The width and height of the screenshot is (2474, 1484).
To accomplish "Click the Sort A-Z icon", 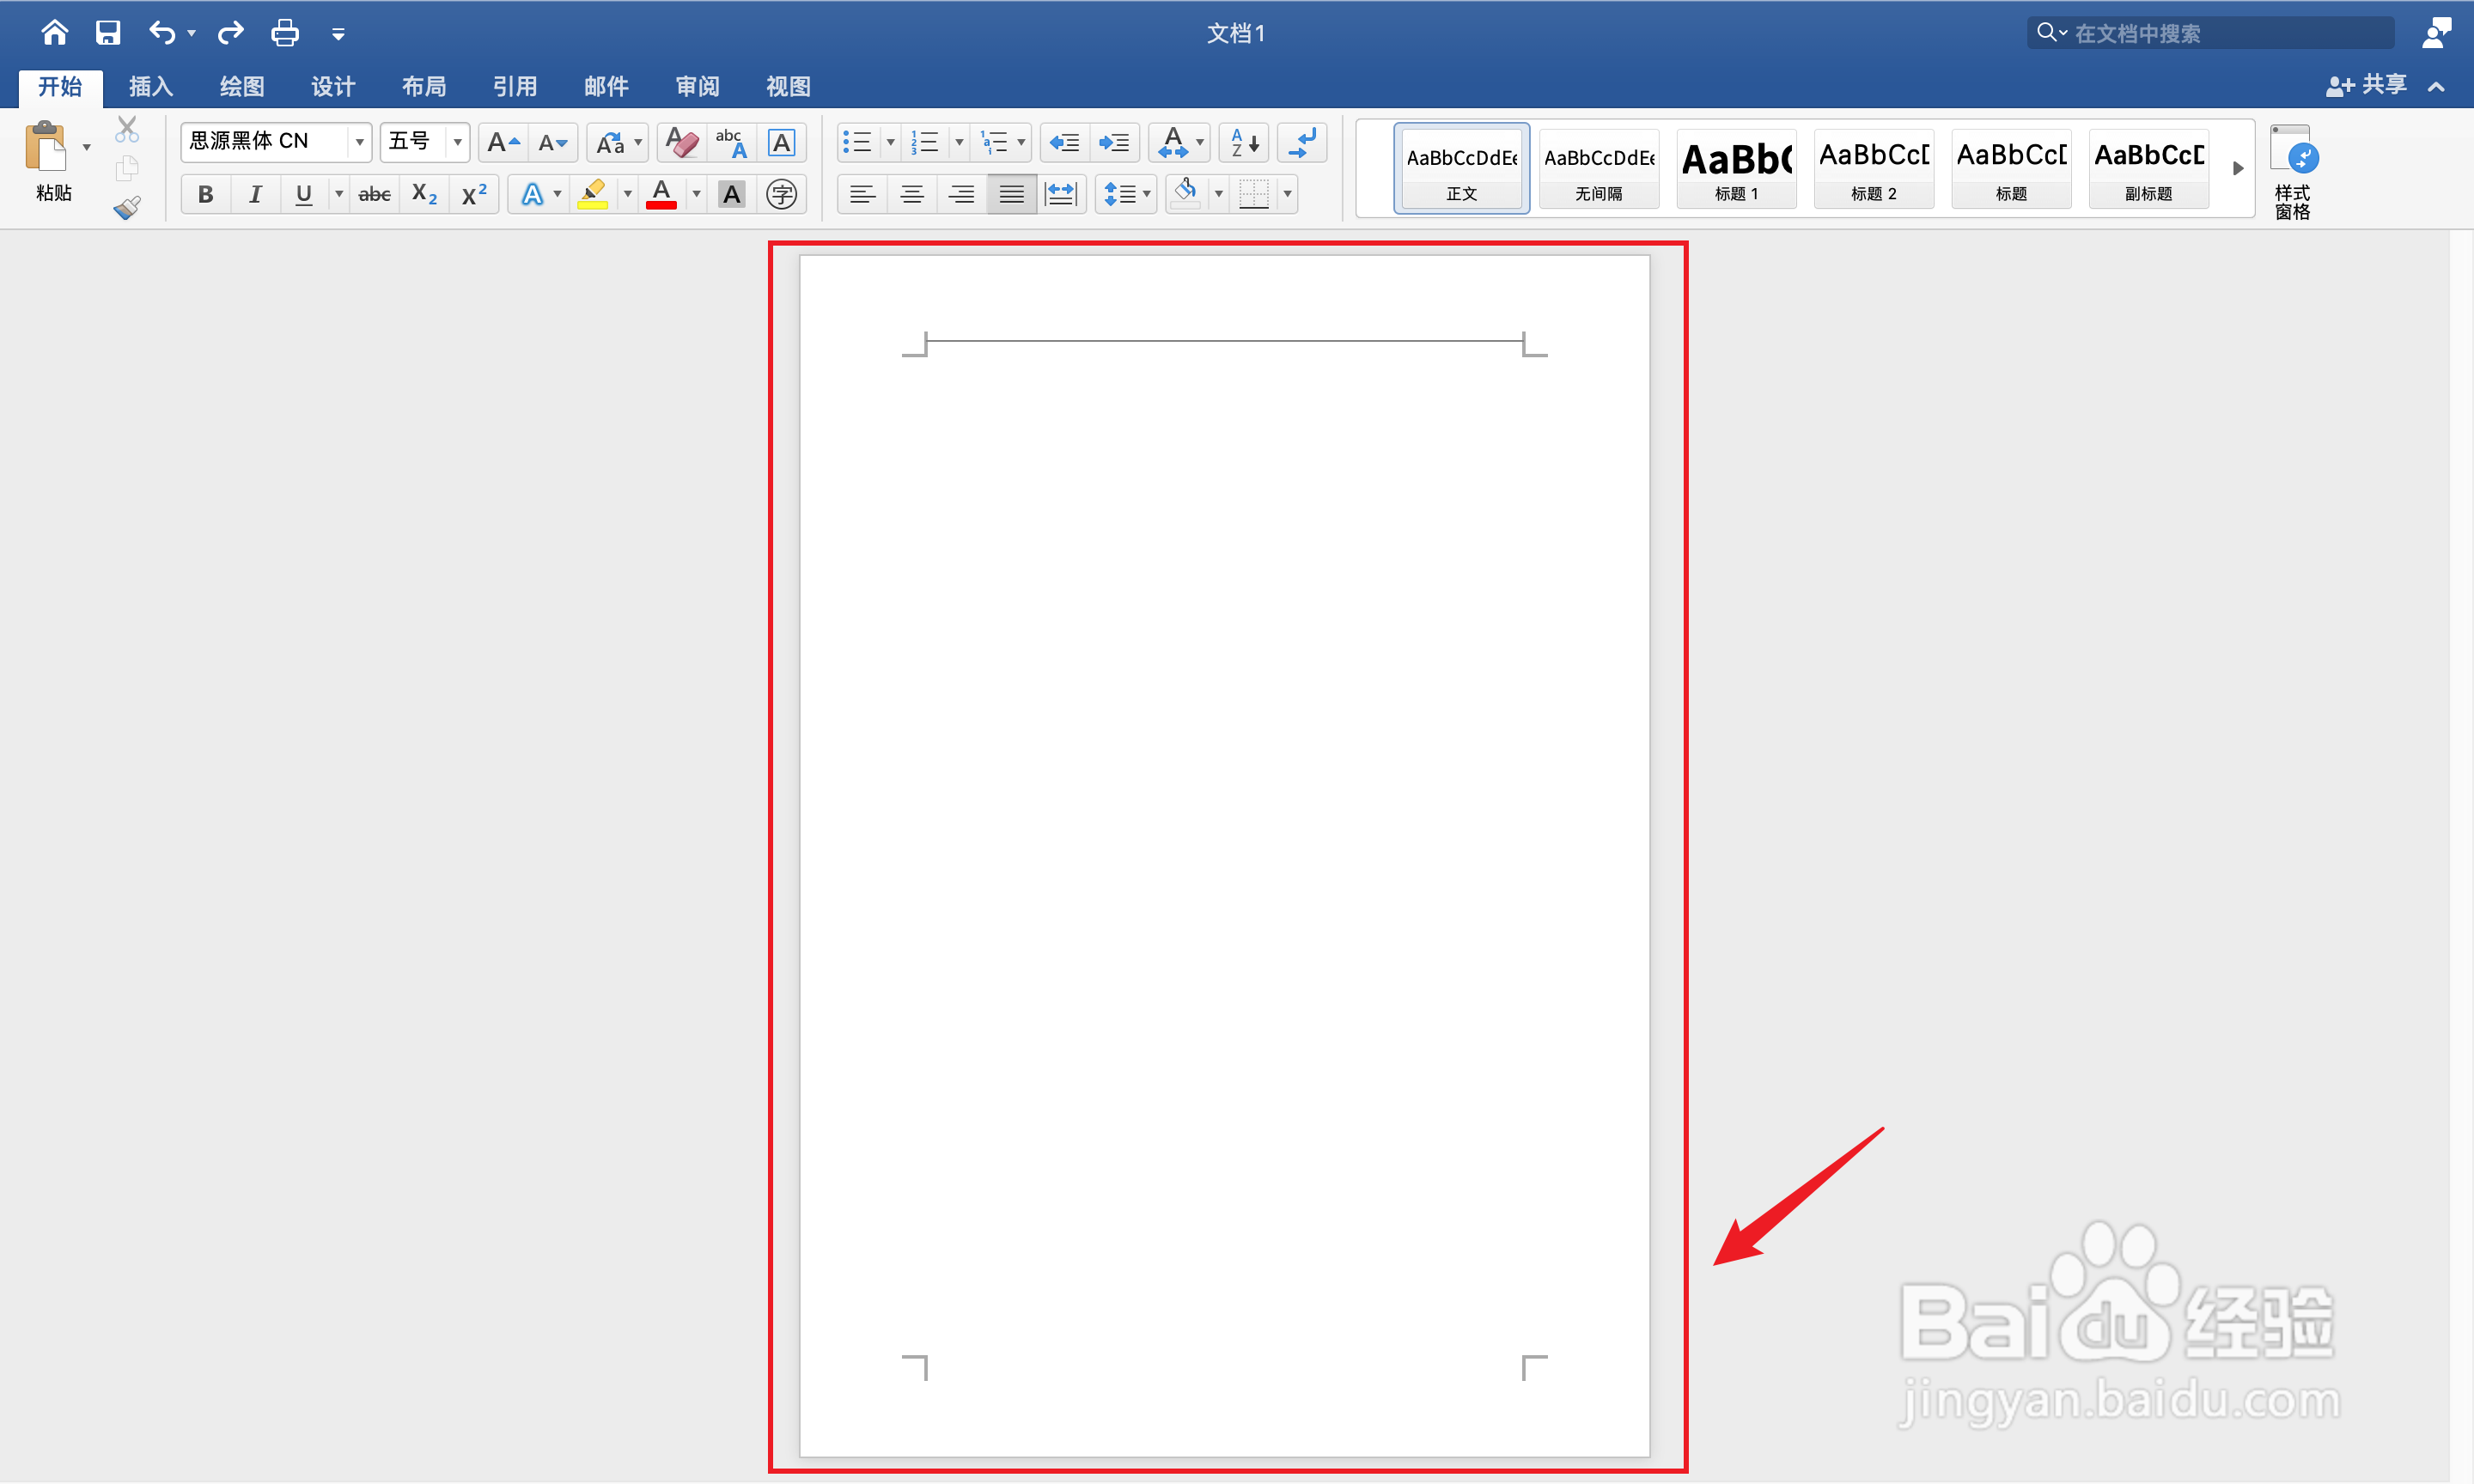I will click(1244, 142).
